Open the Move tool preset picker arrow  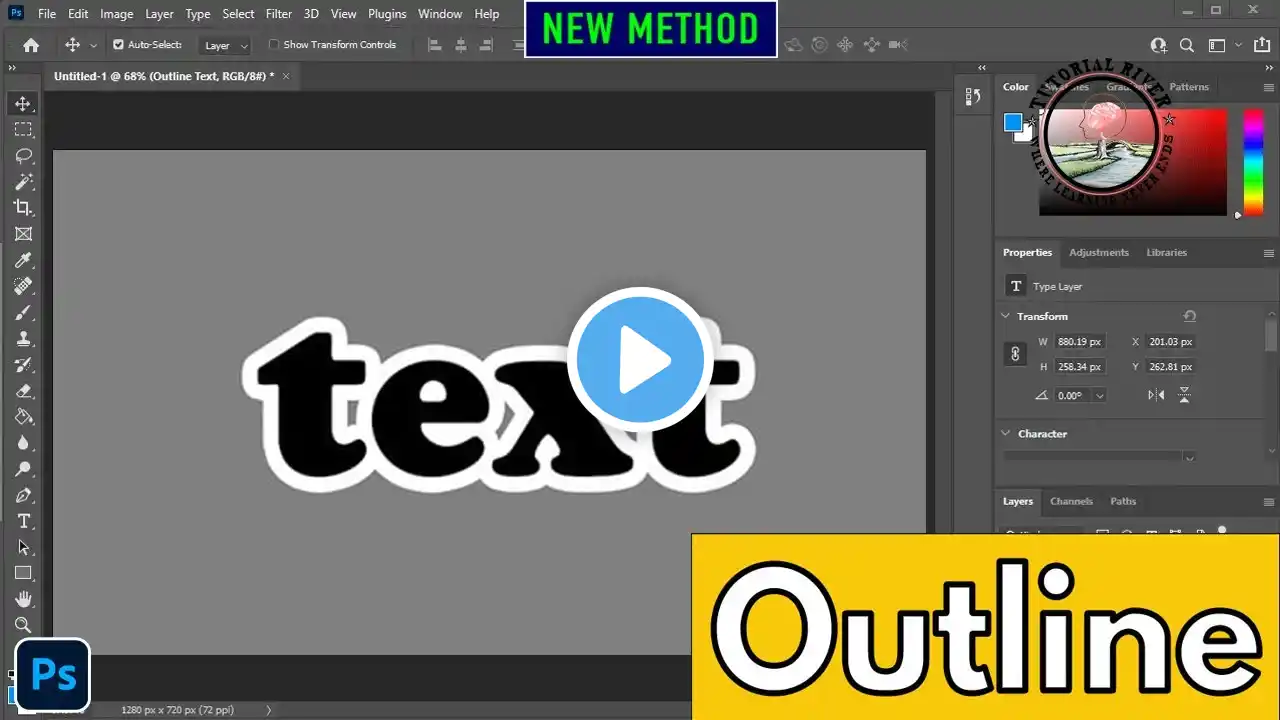[x=93, y=45]
